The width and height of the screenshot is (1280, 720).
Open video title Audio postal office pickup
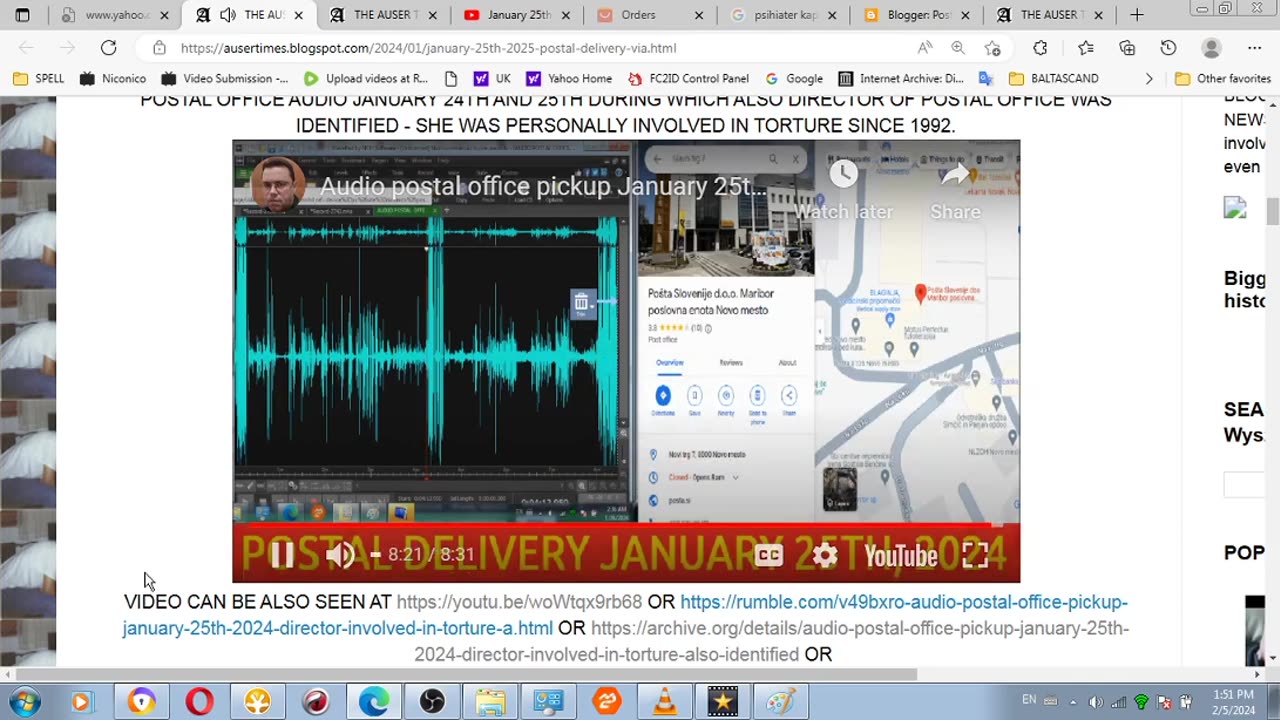[x=543, y=187]
